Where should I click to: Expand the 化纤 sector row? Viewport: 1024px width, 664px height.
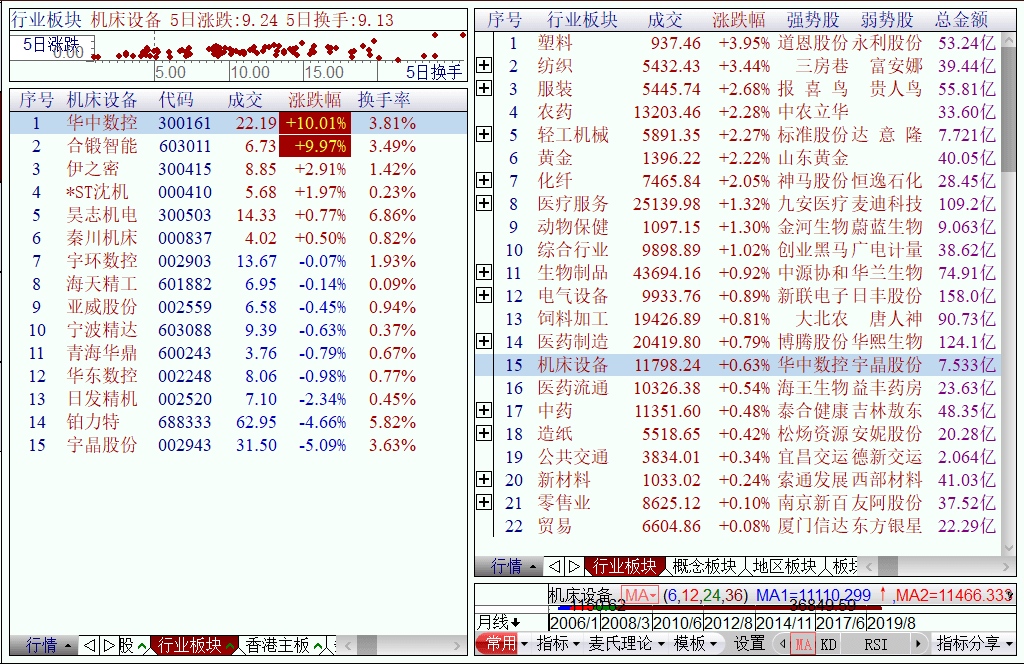click(x=484, y=180)
